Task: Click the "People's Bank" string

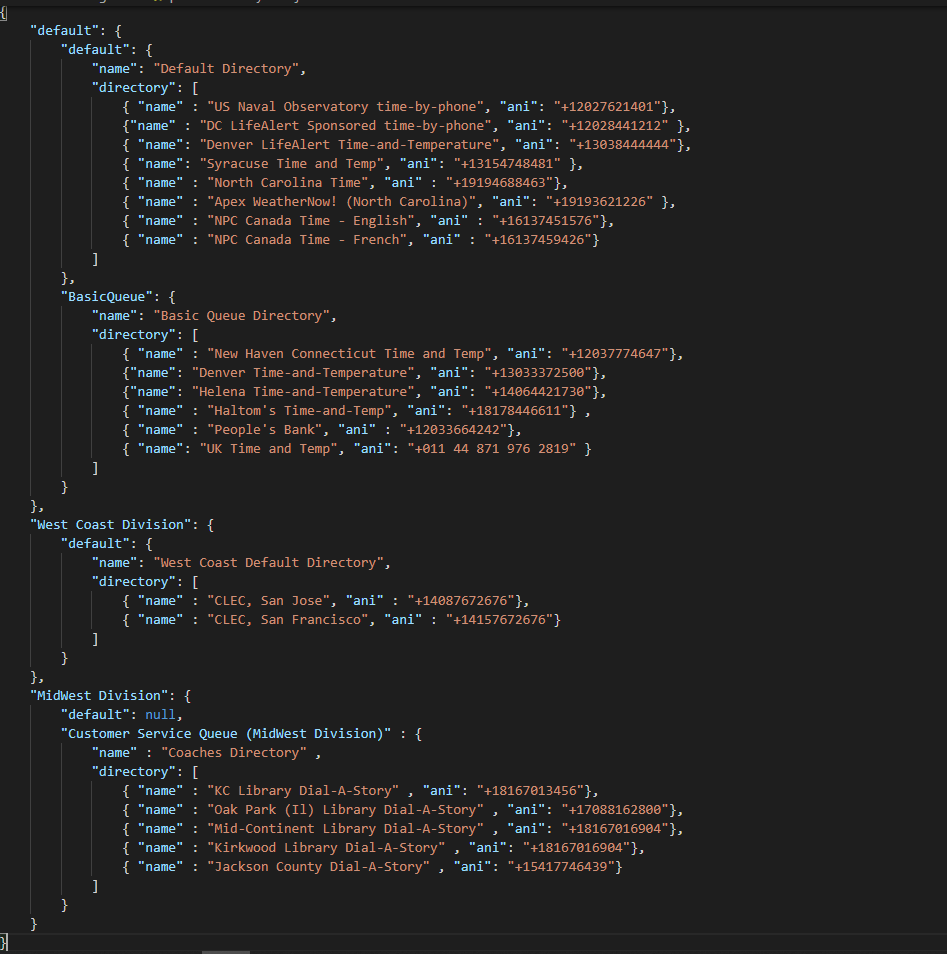Action: [265, 430]
